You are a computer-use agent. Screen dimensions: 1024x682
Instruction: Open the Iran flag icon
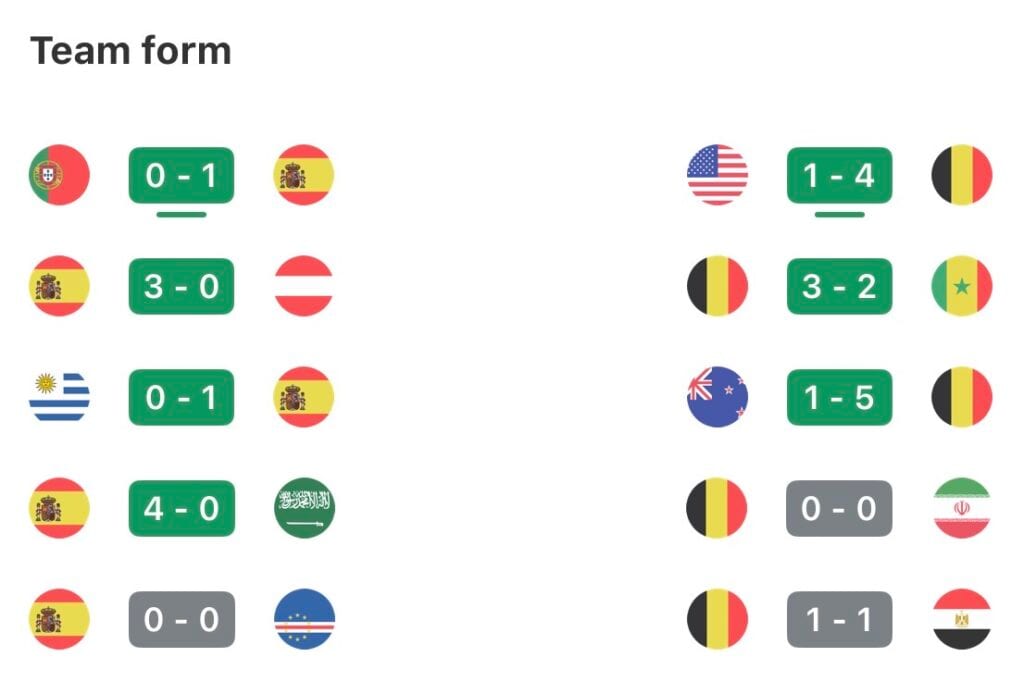coord(962,508)
